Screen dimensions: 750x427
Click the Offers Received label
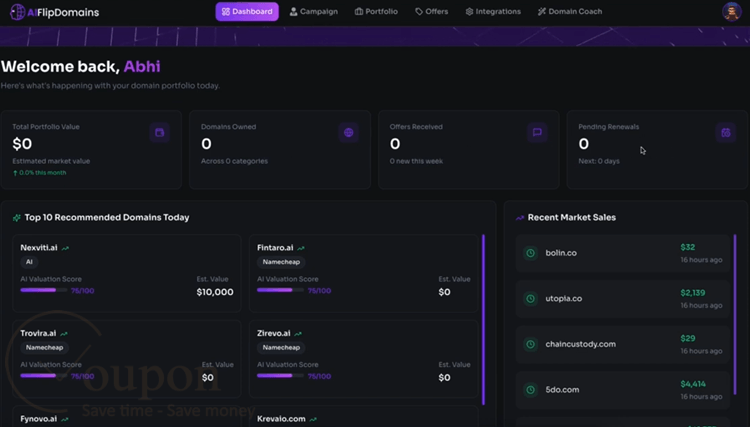point(416,127)
